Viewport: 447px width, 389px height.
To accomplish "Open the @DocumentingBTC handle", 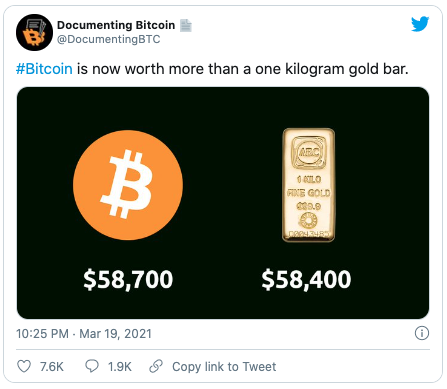I will [108, 39].
